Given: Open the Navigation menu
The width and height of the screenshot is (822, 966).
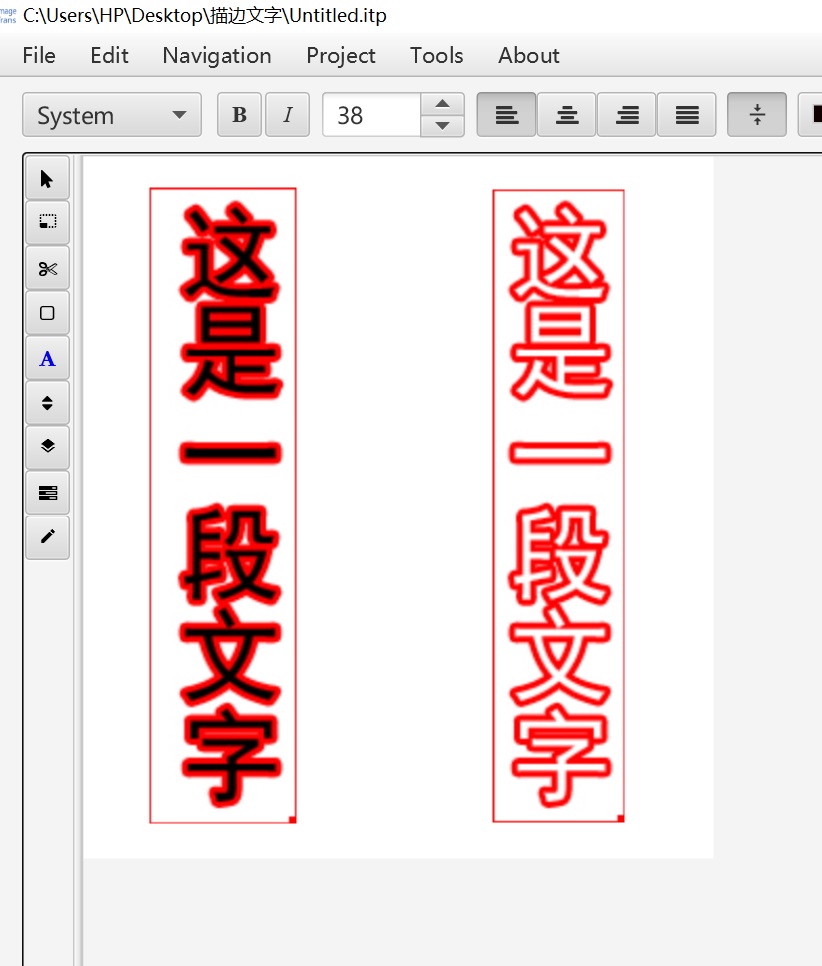Looking at the screenshot, I should coord(216,55).
